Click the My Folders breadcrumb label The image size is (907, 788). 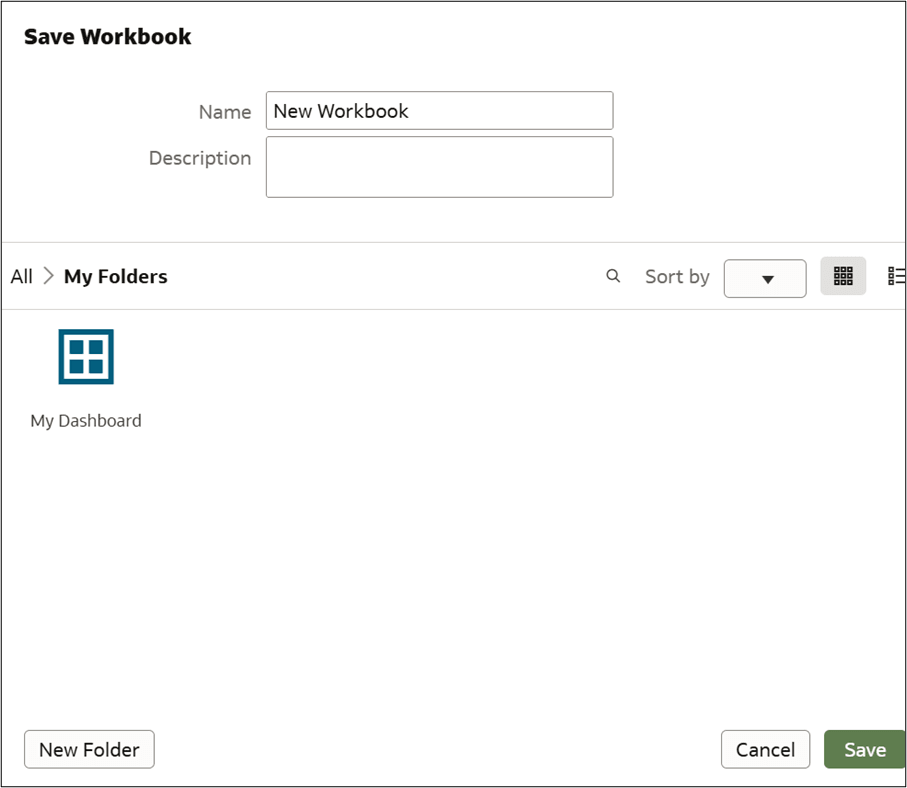point(114,276)
